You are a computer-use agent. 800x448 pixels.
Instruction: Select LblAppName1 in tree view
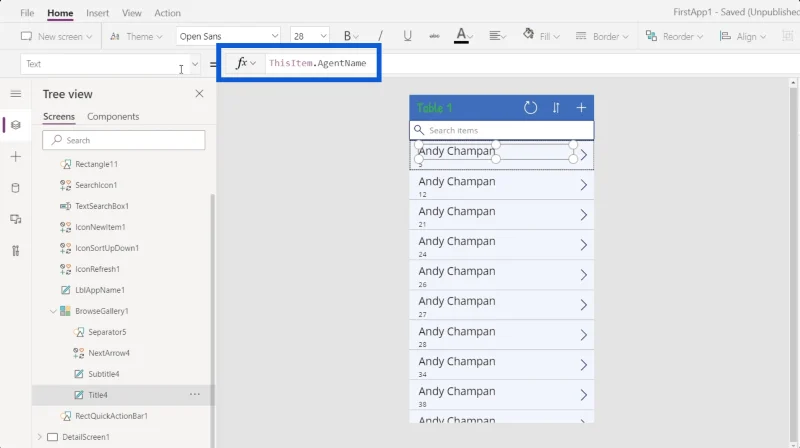click(x=100, y=290)
